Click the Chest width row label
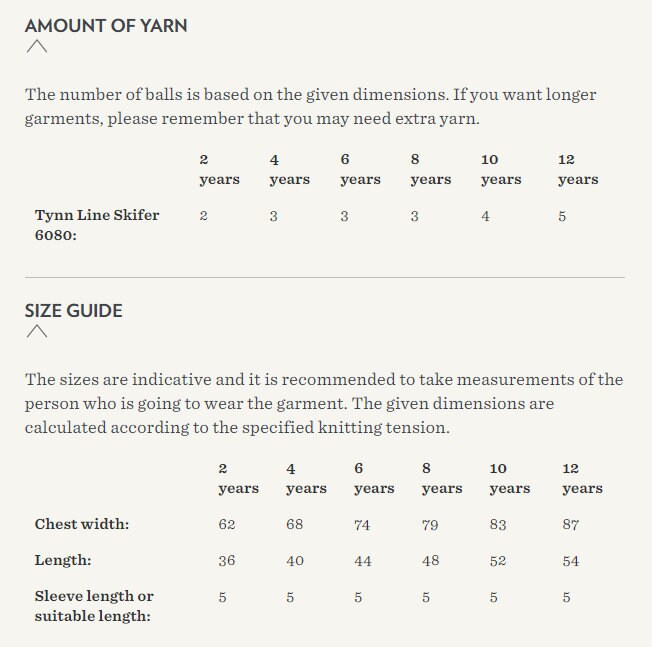 pyautogui.click(x=82, y=524)
